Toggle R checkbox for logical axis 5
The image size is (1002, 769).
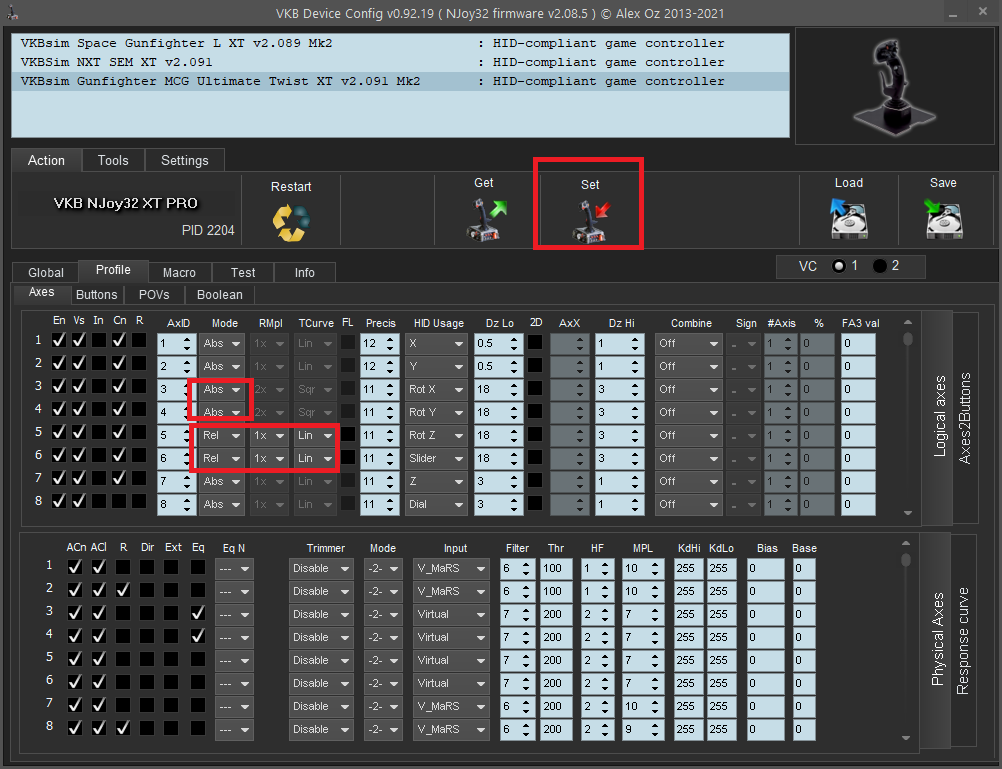click(x=139, y=433)
